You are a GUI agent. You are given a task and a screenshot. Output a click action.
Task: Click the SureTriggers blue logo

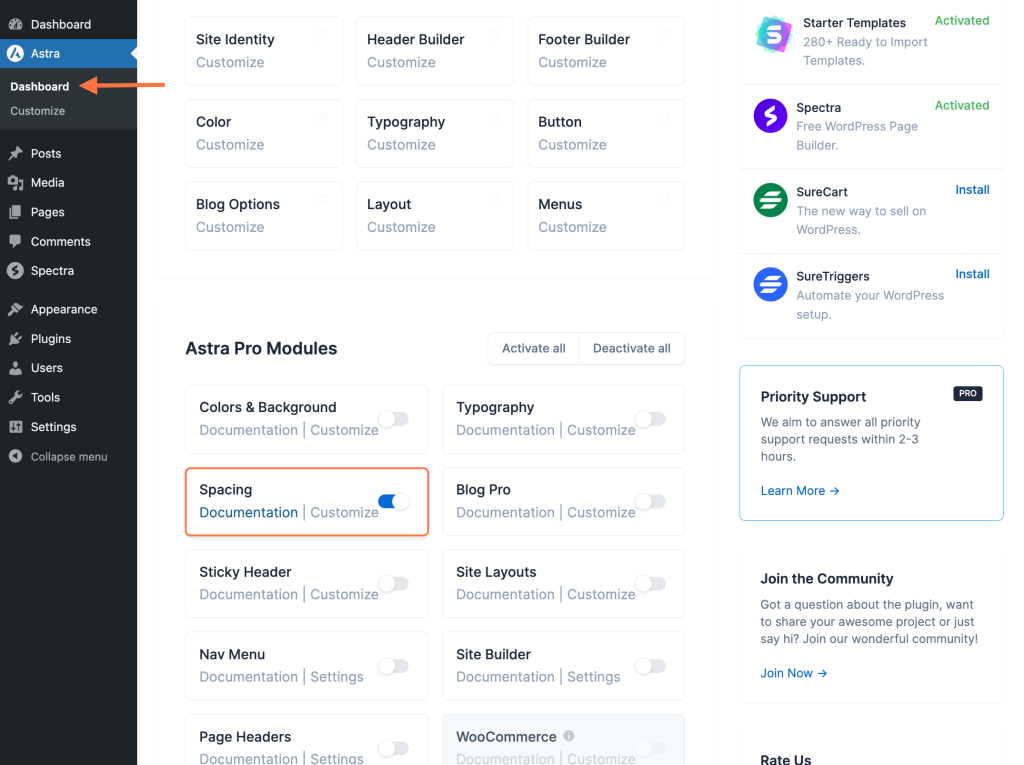click(770, 285)
